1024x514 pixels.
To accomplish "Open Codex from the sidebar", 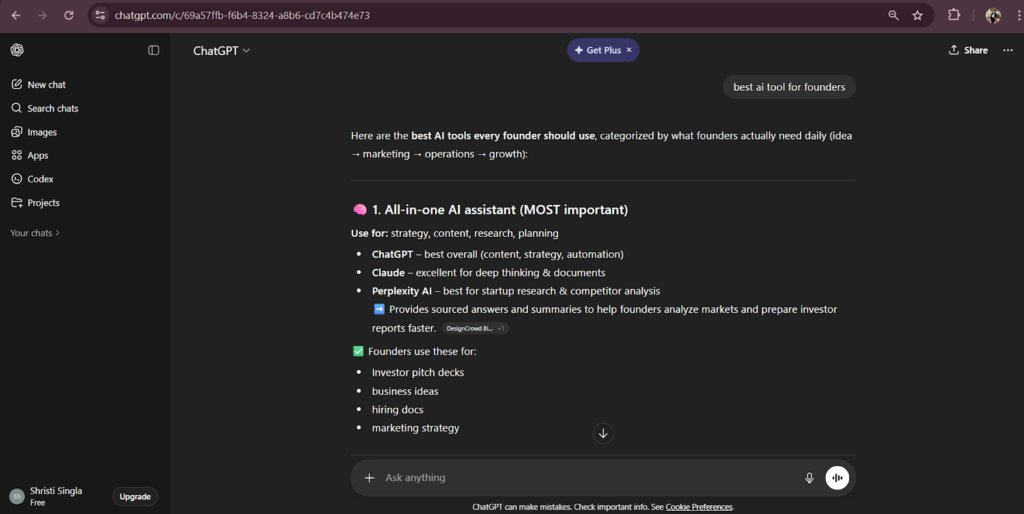I will coord(40,179).
